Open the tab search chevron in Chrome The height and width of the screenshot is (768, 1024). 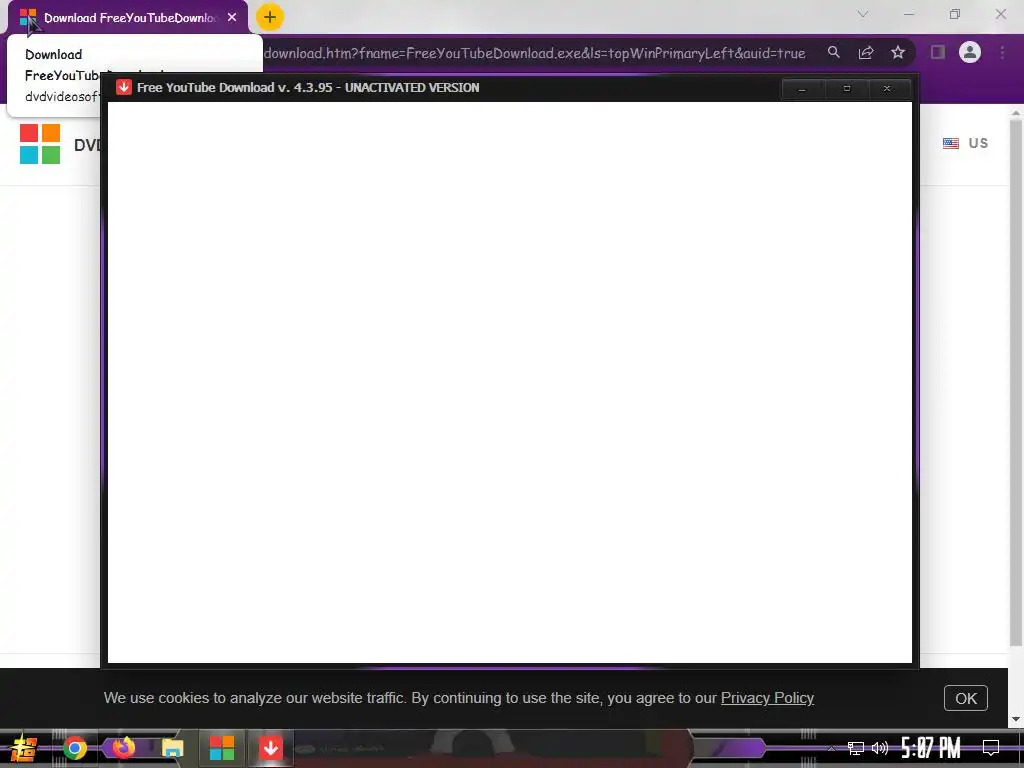(x=863, y=14)
